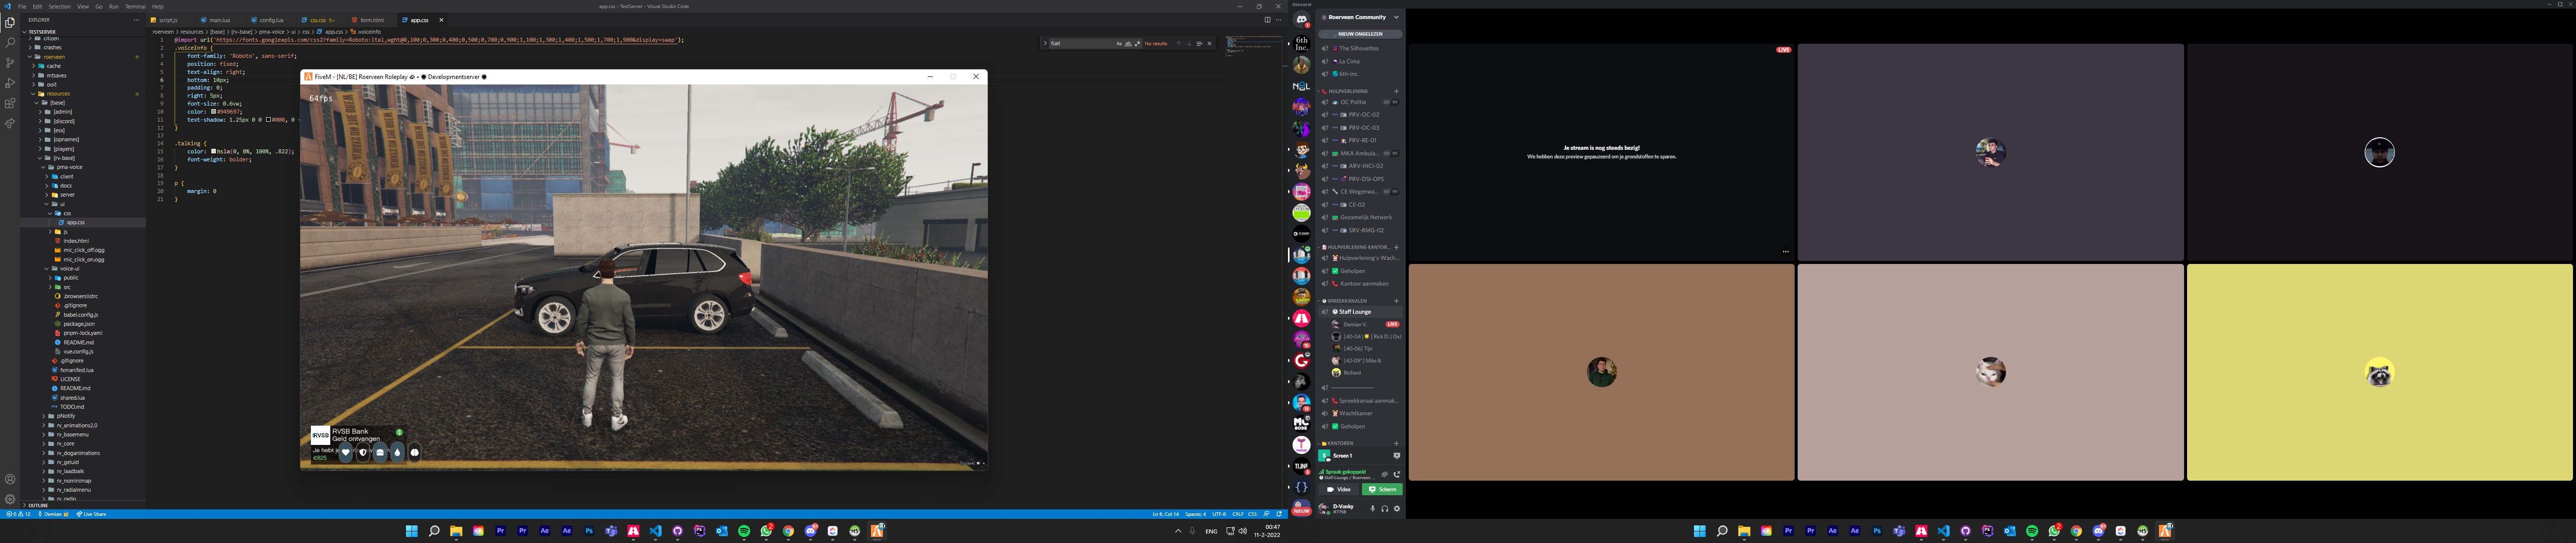Image resolution: width=2576 pixels, height=543 pixels.
Task: Open the Terminal menu
Action: (135, 6)
